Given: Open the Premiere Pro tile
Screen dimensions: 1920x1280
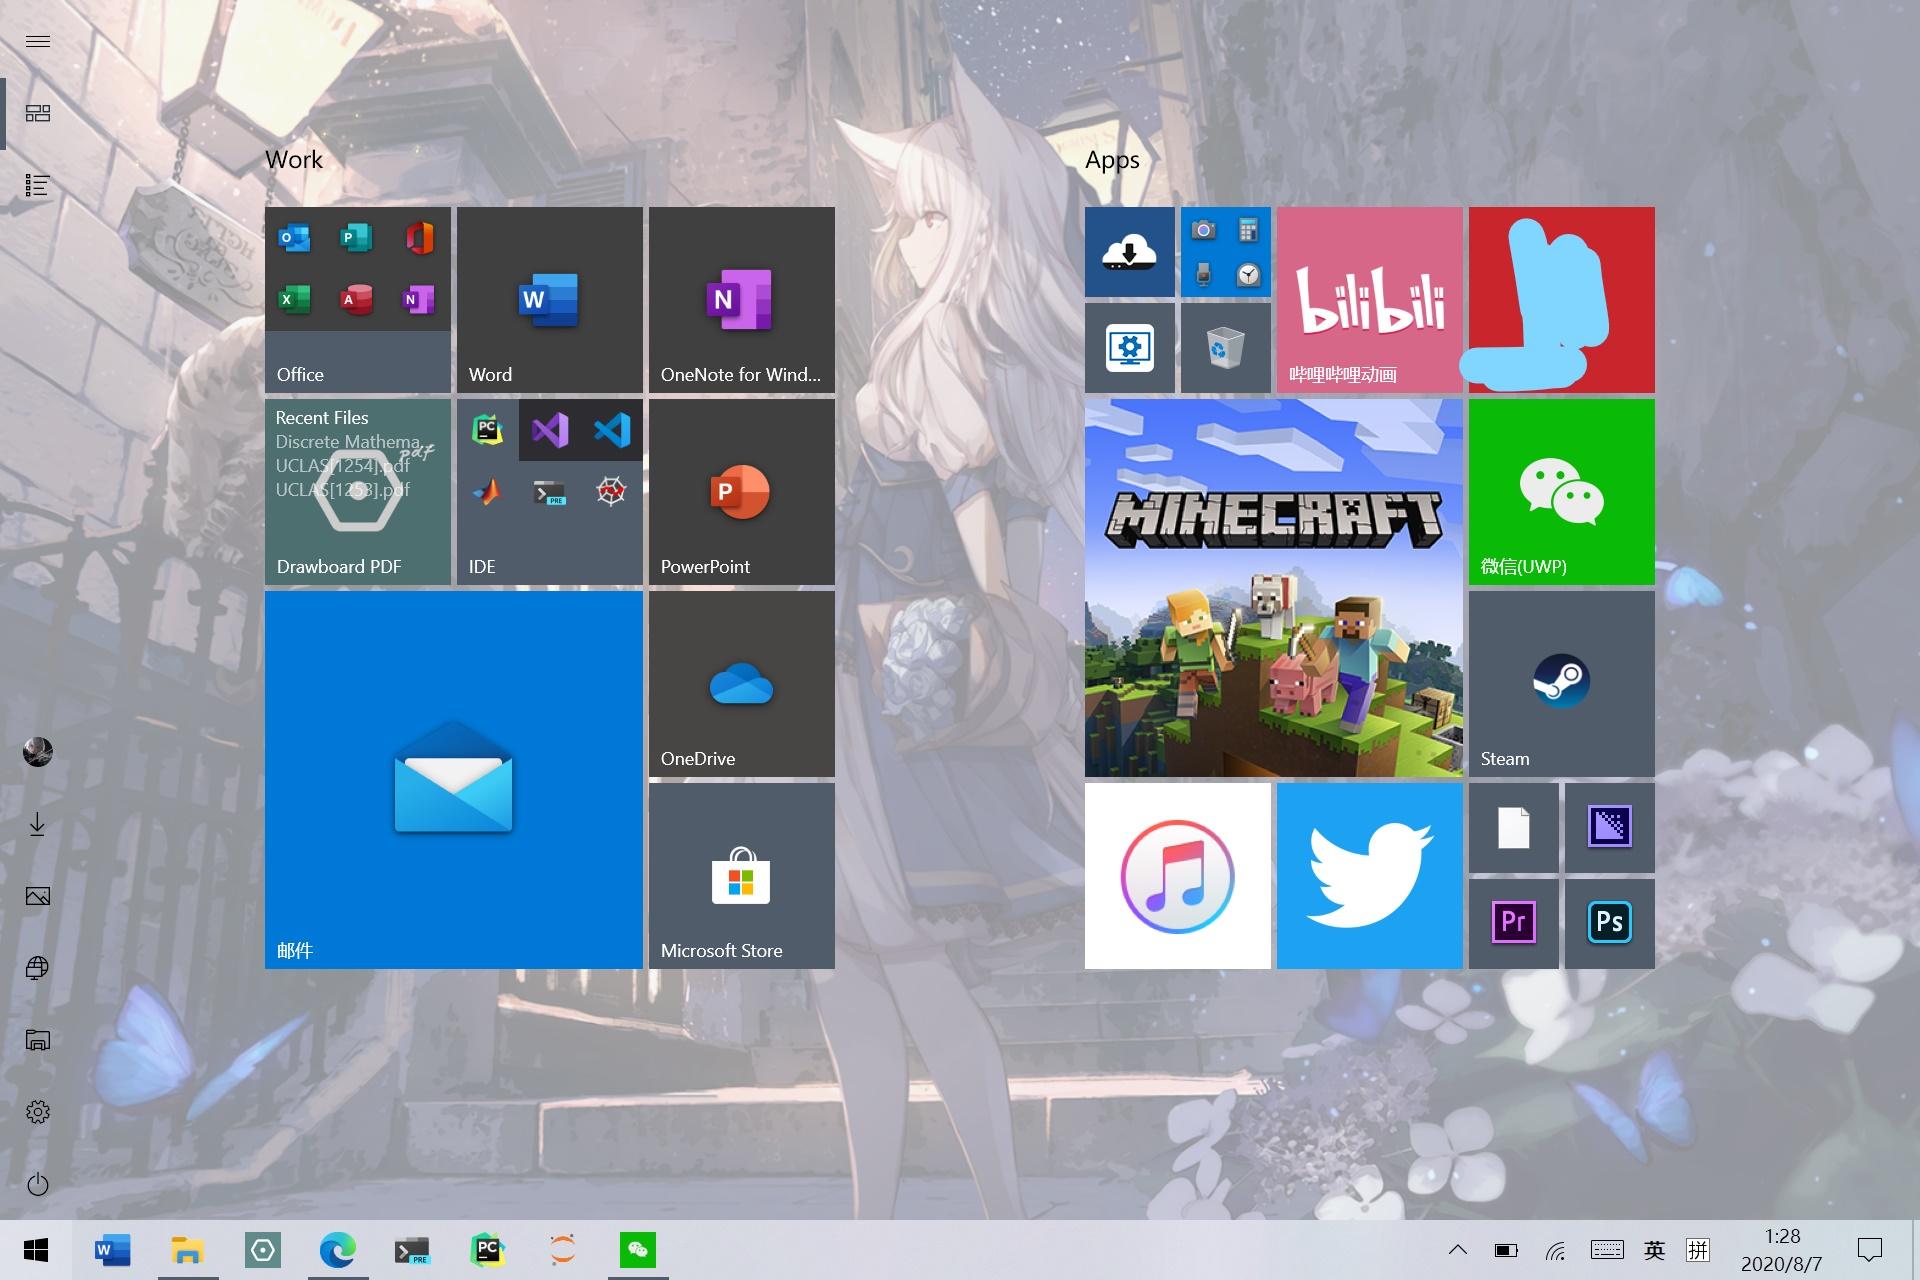Looking at the screenshot, I should 1513,923.
